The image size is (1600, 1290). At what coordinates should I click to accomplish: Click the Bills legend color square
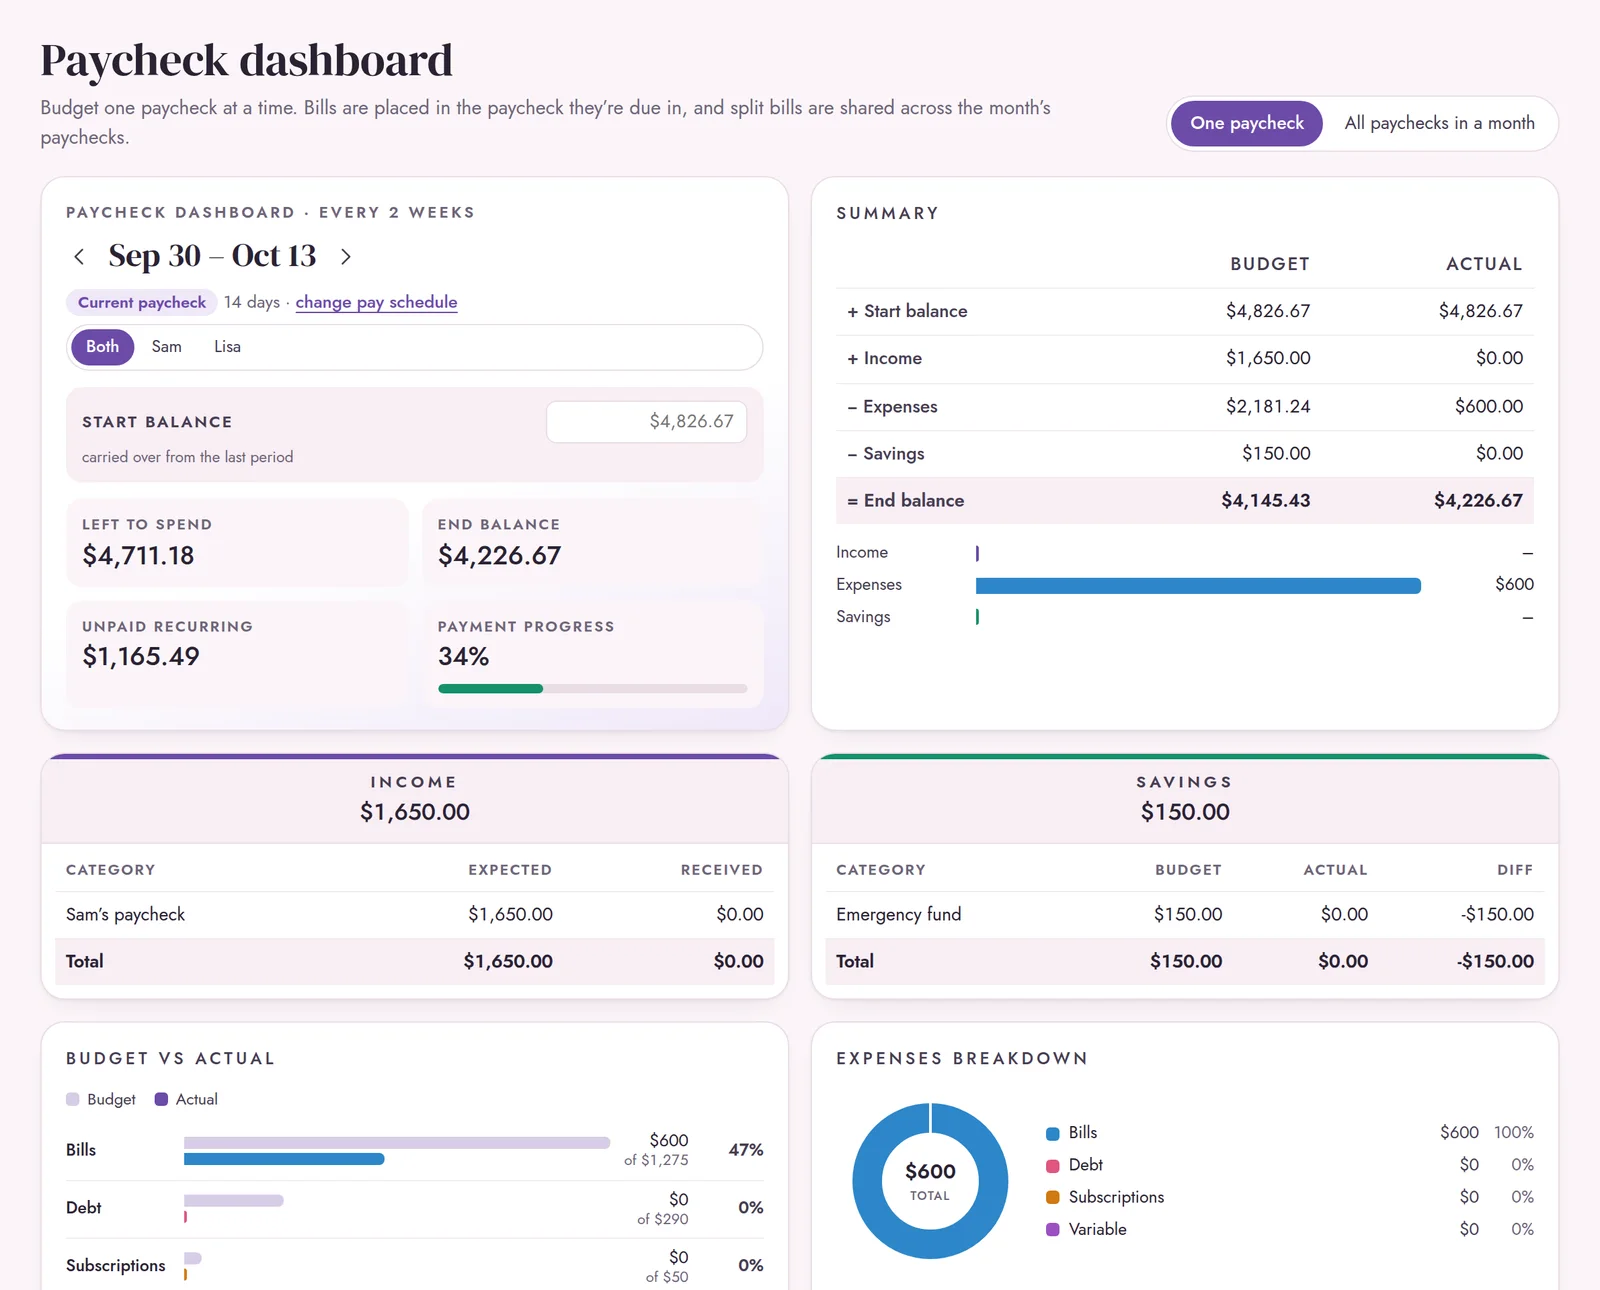[1053, 1133]
